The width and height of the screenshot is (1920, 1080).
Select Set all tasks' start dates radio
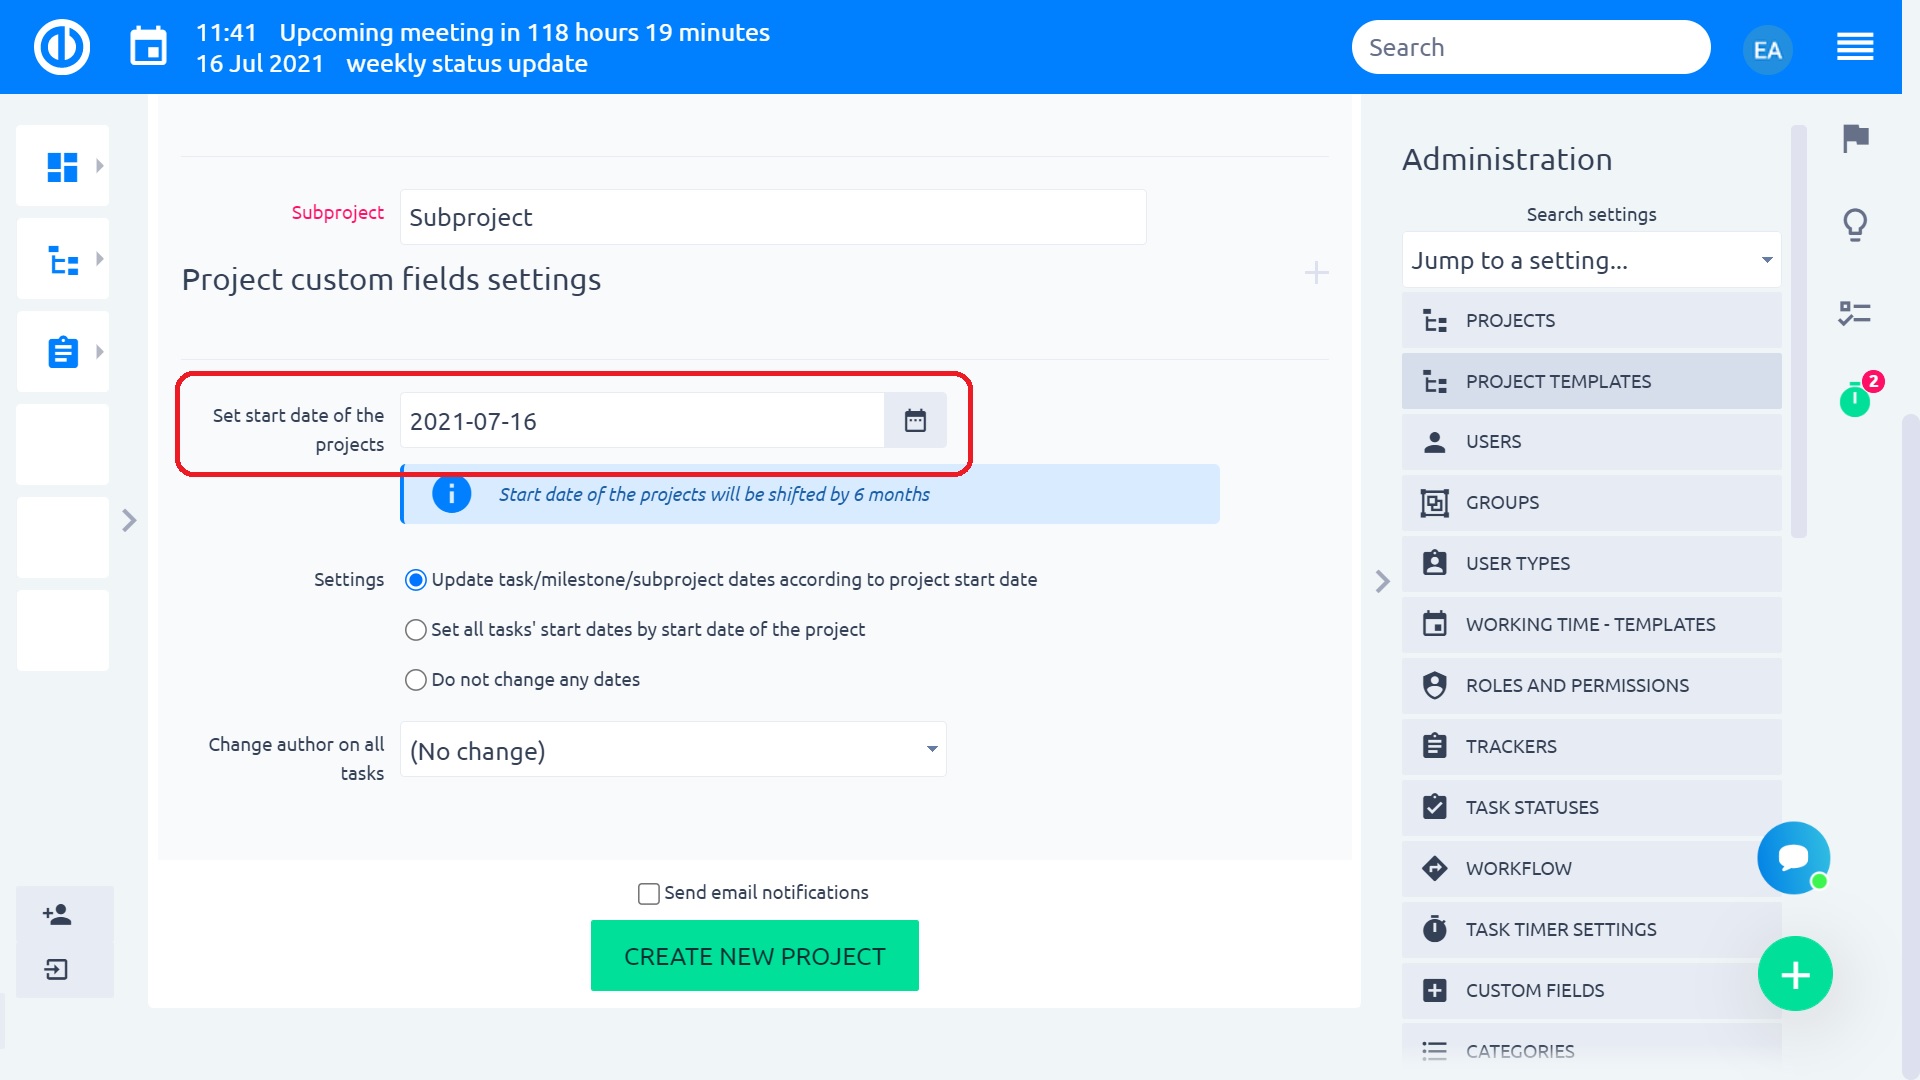pyautogui.click(x=415, y=630)
